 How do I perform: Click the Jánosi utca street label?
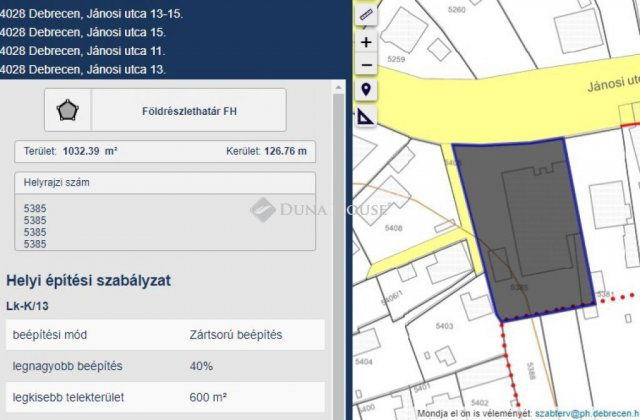[613, 83]
